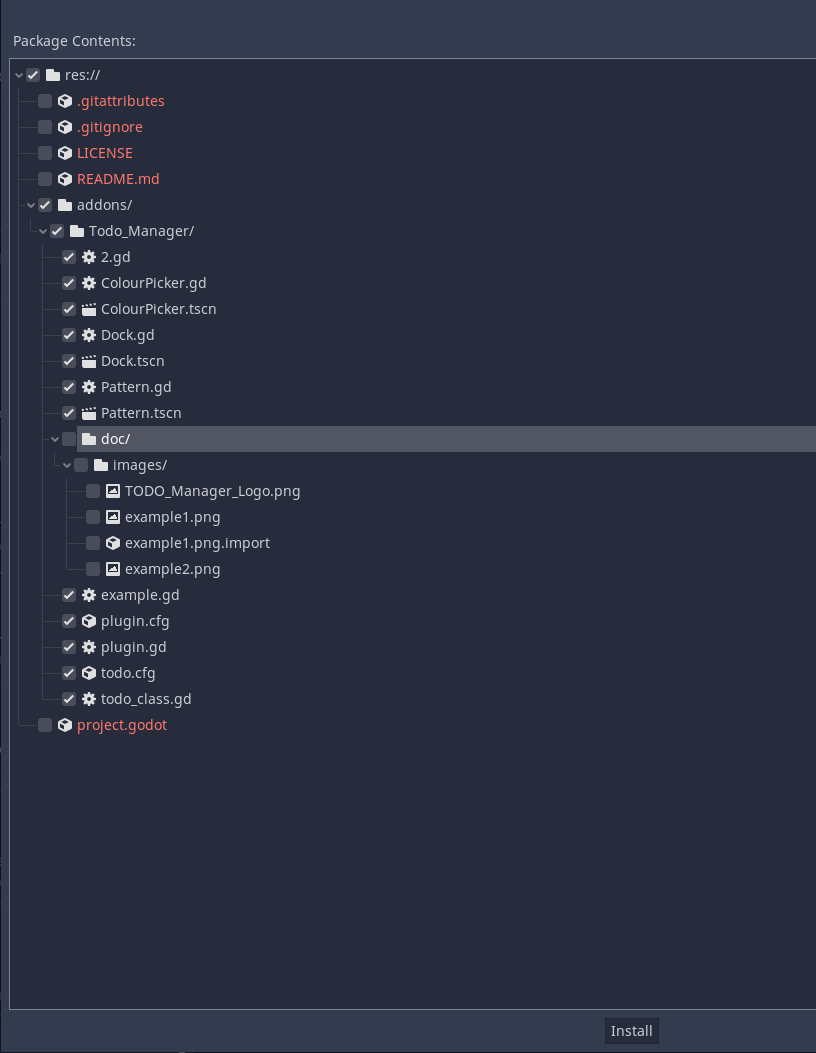Click the scene clapperboard icon beside Dock.tscn
Image resolution: width=816 pixels, height=1053 pixels.
89,361
